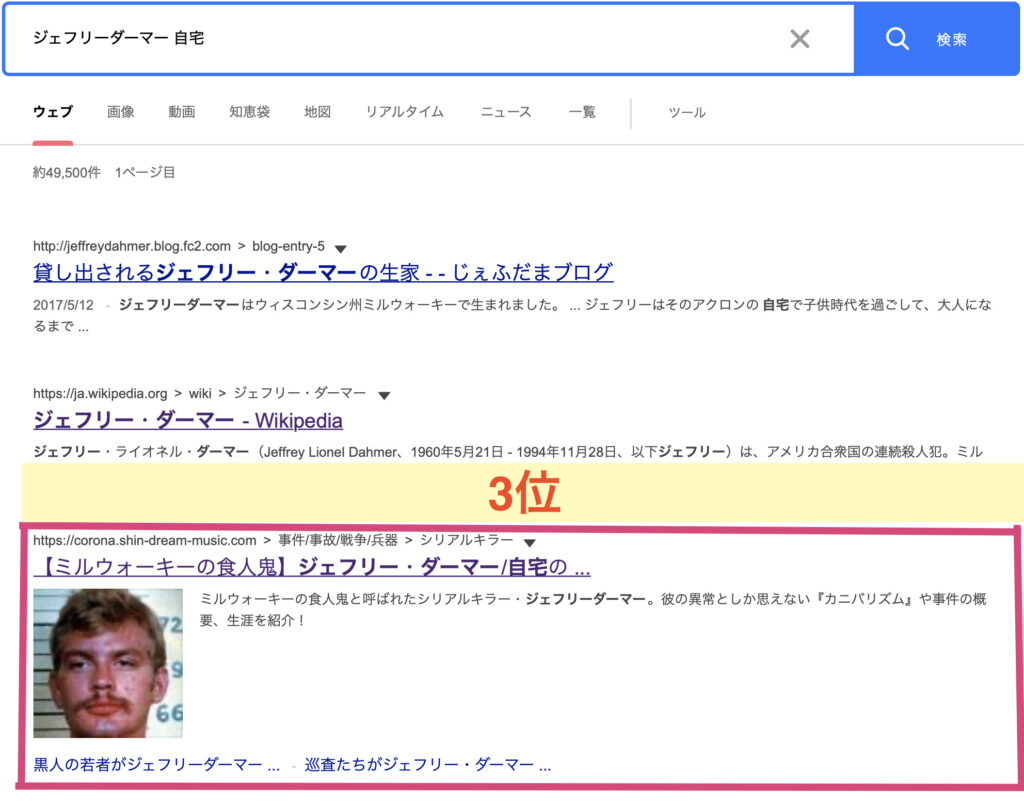This screenshot has height=803, width=1024.
Task: Switch to the 動画 tab
Action: click(x=182, y=112)
